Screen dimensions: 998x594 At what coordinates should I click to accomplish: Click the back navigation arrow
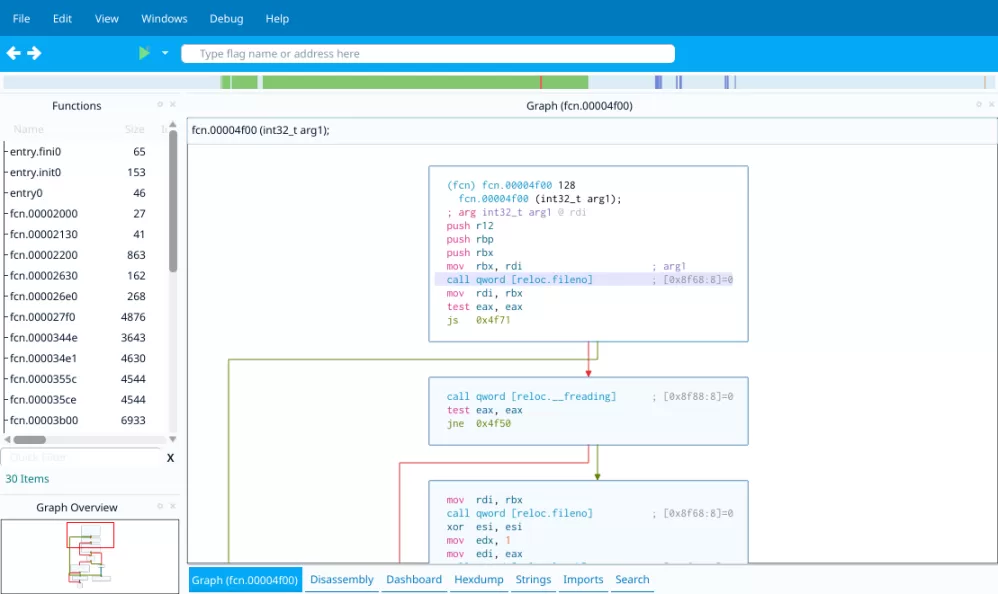tap(13, 53)
